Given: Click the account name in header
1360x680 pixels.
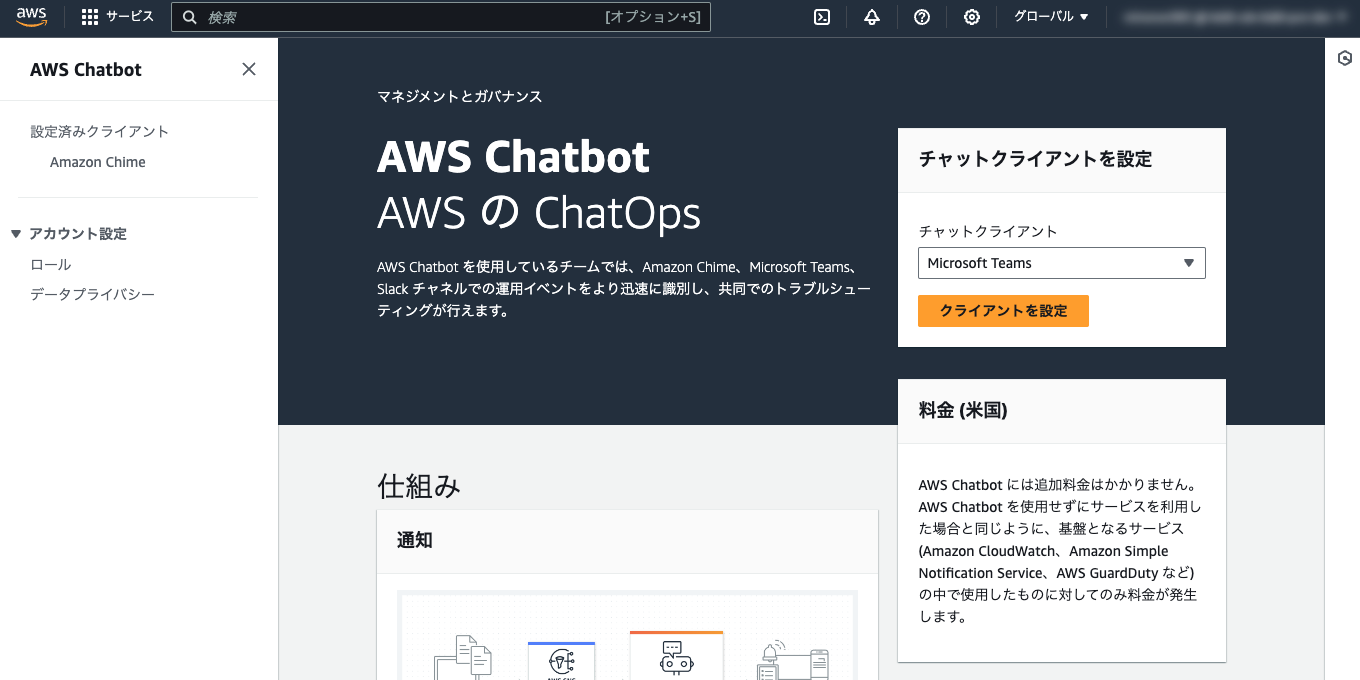Looking at the screenshot, I should tap(1235, 17).
